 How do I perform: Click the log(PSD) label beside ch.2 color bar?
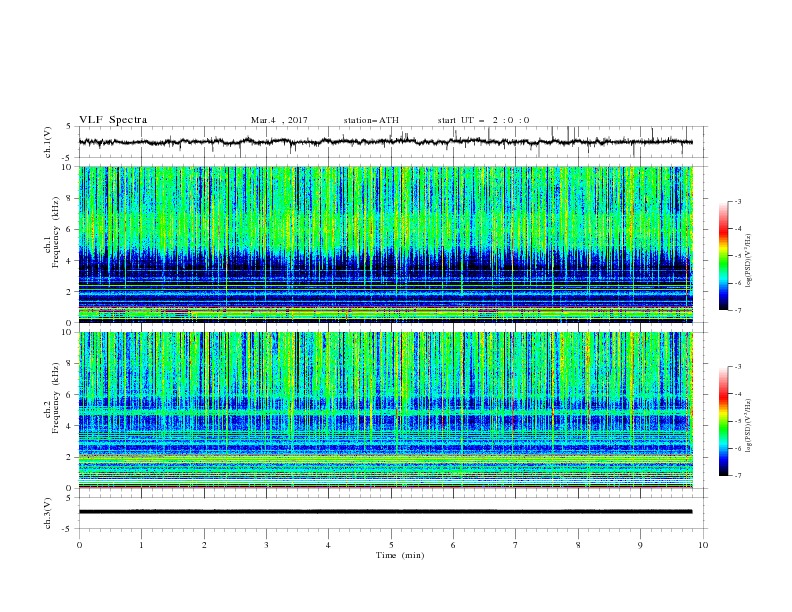tap(749, 426)
